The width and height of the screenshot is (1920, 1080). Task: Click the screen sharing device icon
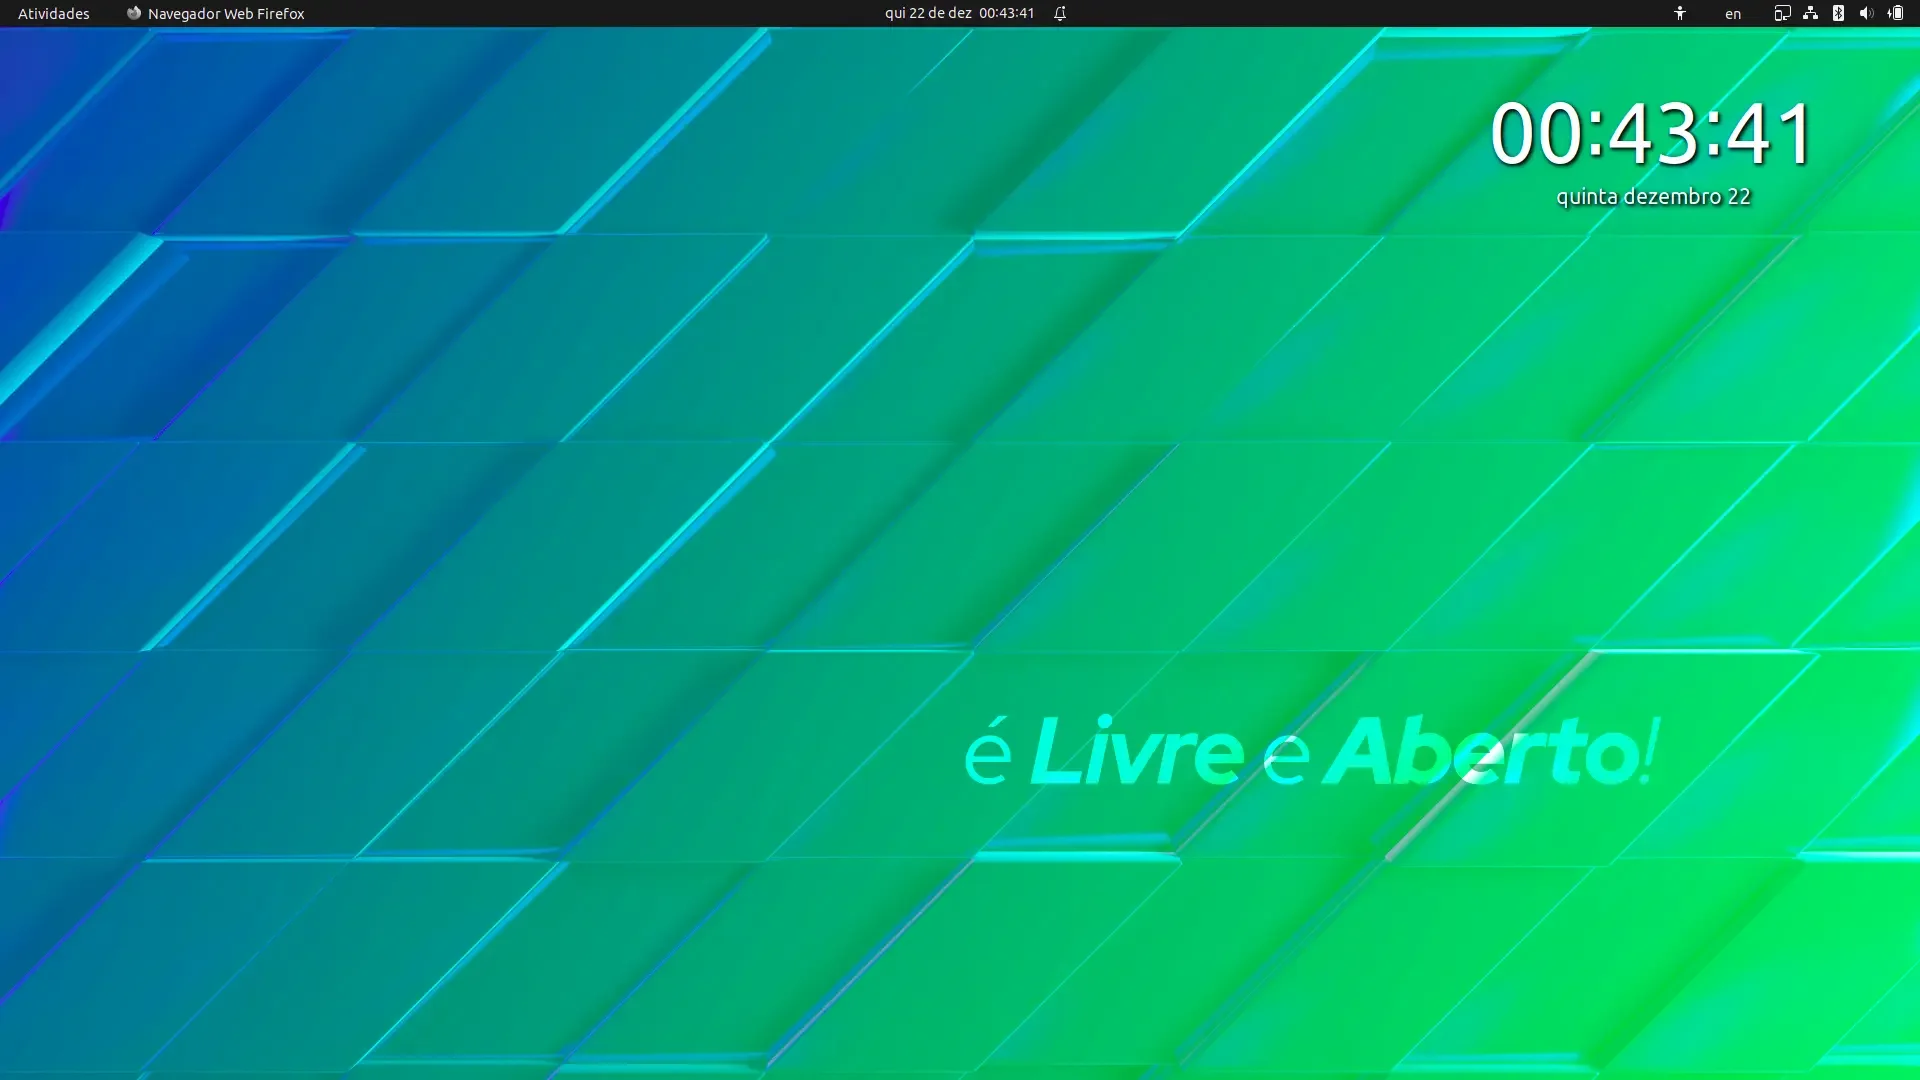[x=1782, y=13]
